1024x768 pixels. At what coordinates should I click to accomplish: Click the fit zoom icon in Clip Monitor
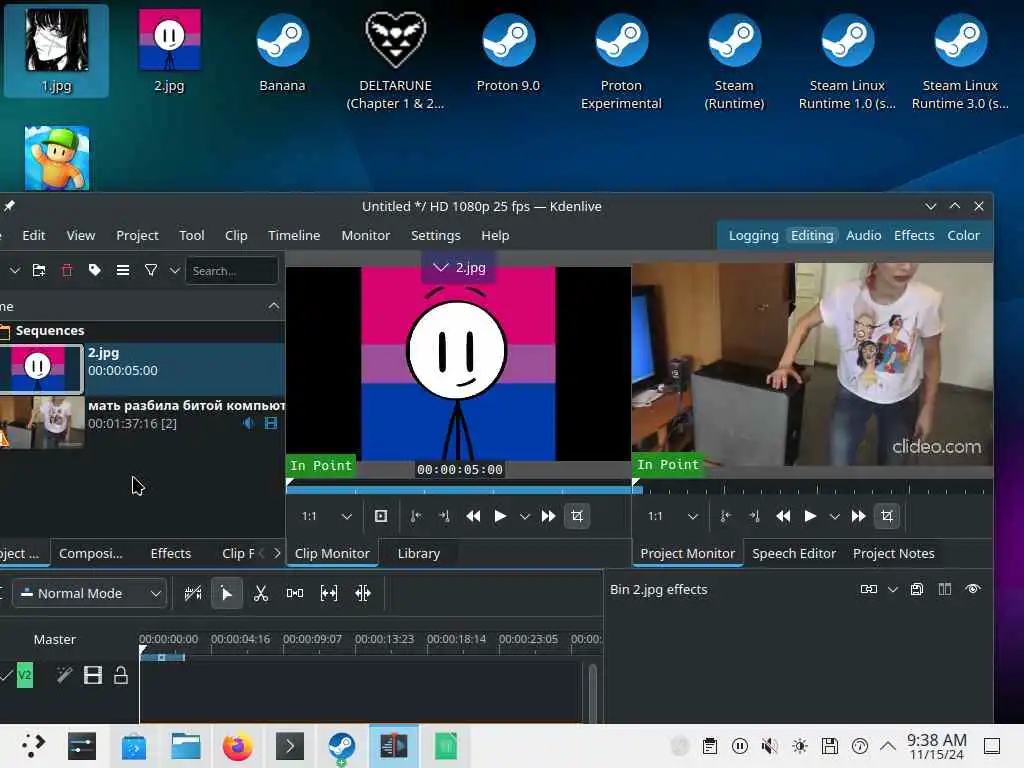[381, 517]
